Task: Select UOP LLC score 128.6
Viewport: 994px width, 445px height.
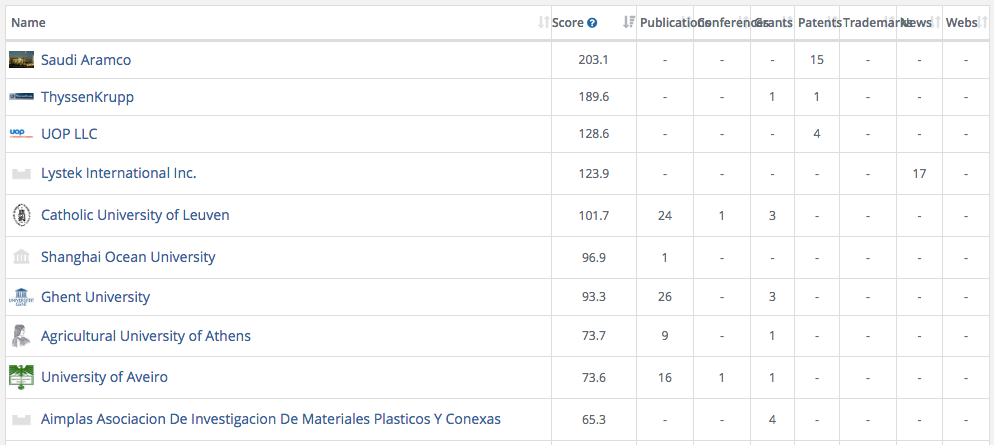Action: click(593, 134)
